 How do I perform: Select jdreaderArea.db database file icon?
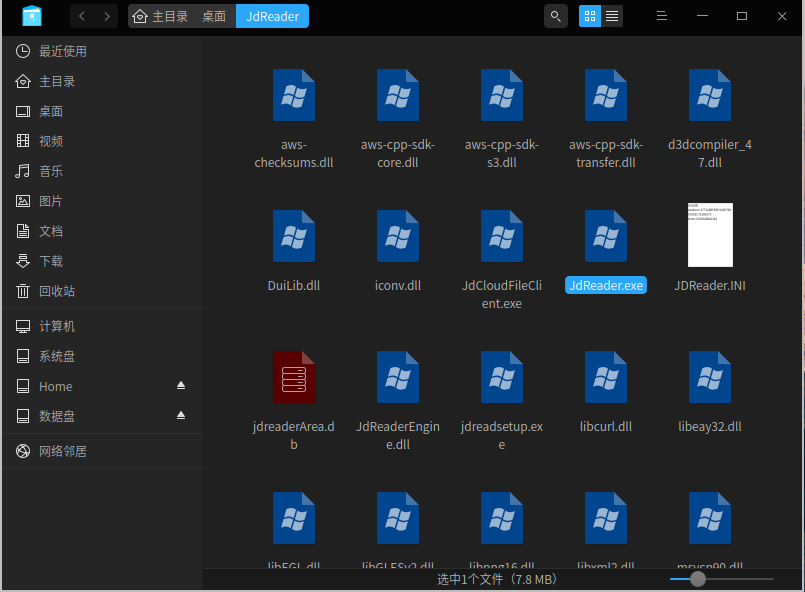[x=294, y=377]
